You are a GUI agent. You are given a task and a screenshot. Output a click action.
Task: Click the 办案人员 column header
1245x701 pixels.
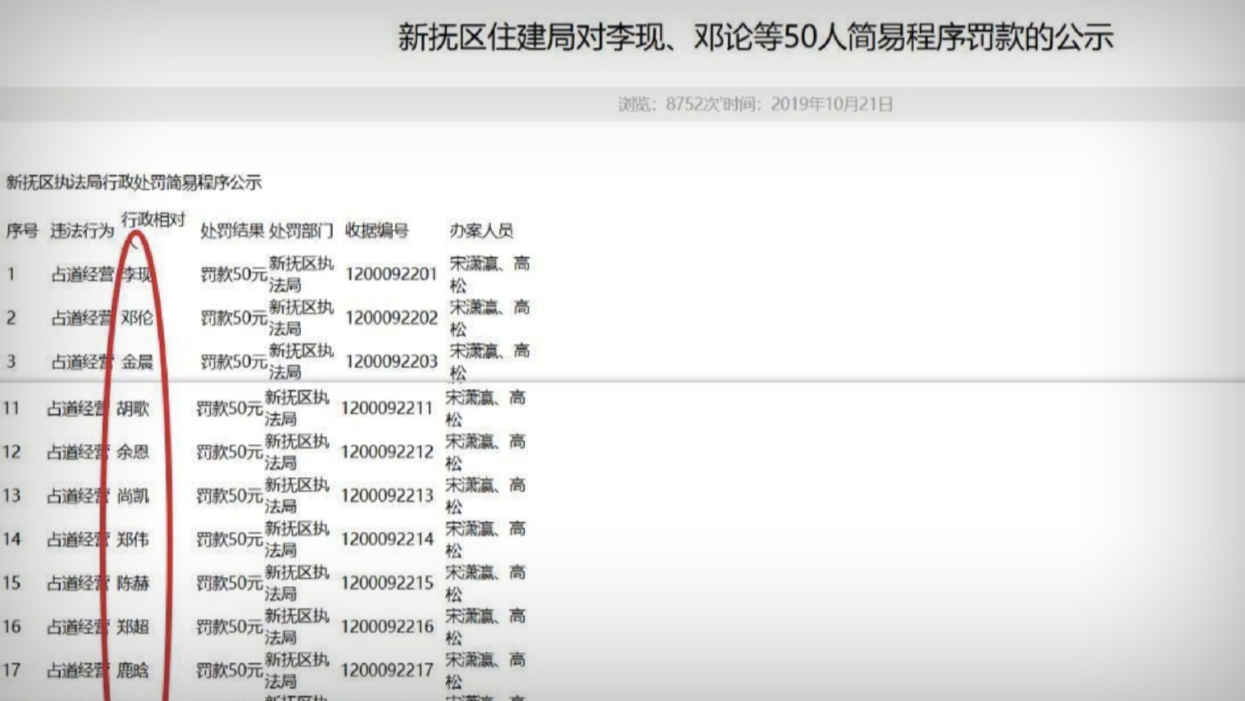481,231
